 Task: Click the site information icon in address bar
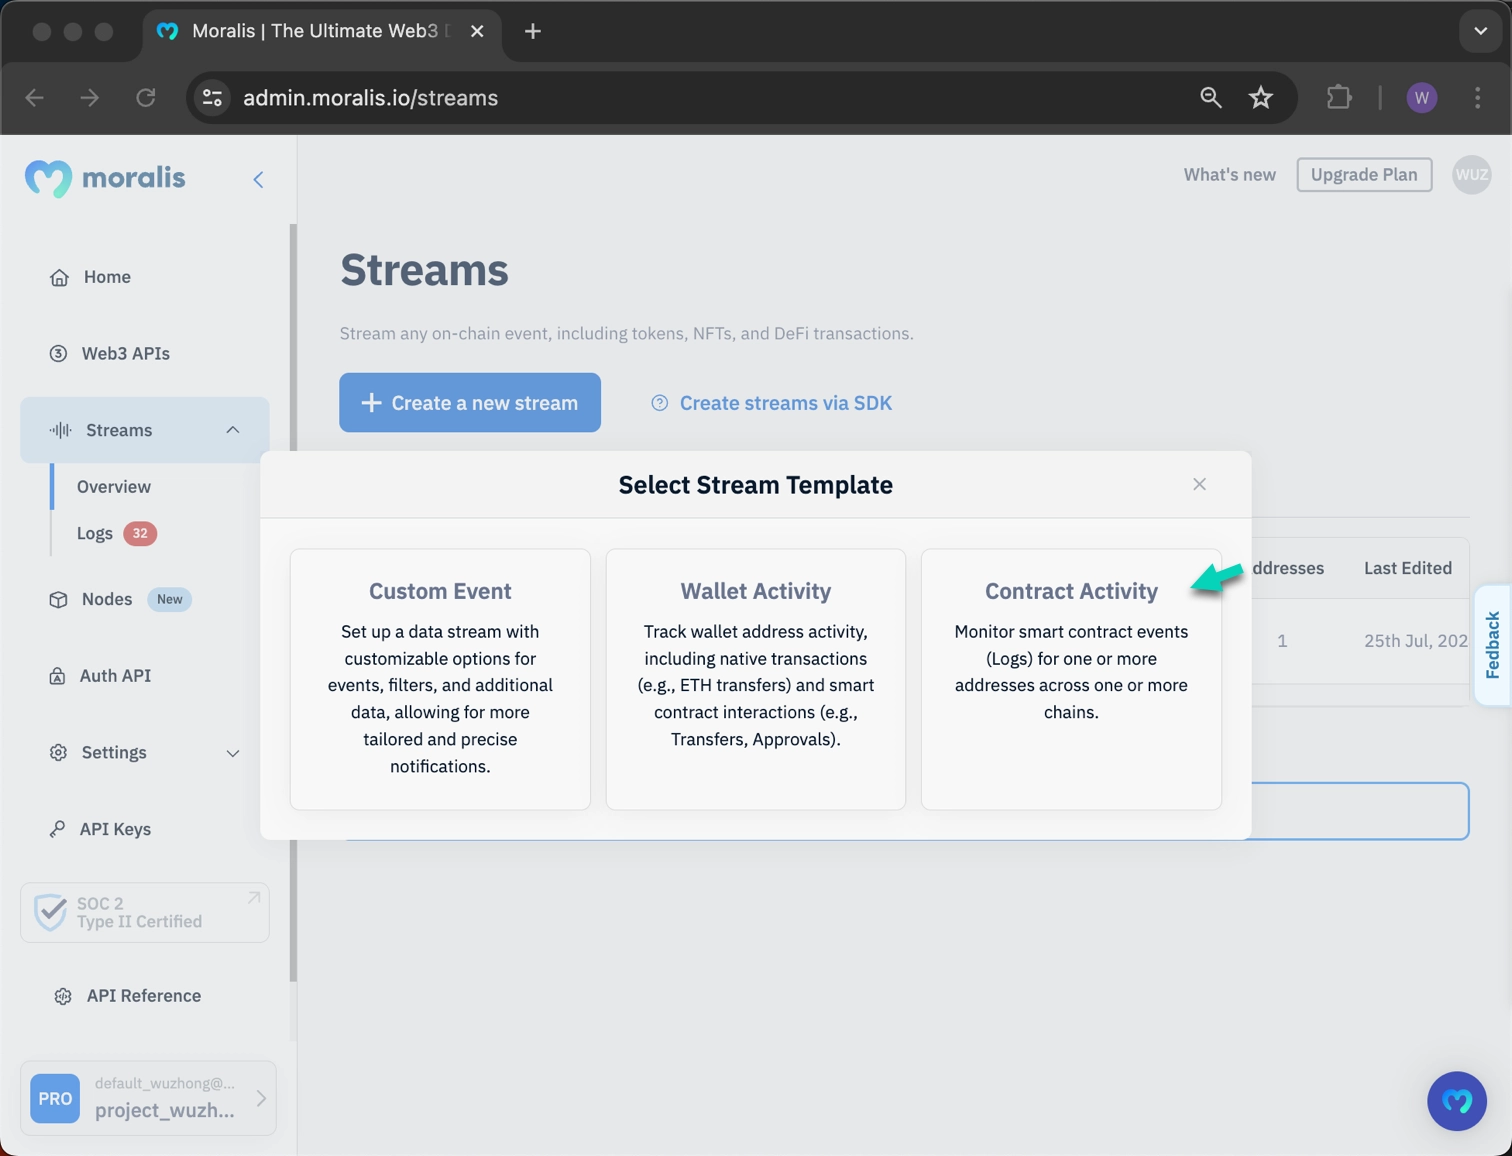[212, 97]
